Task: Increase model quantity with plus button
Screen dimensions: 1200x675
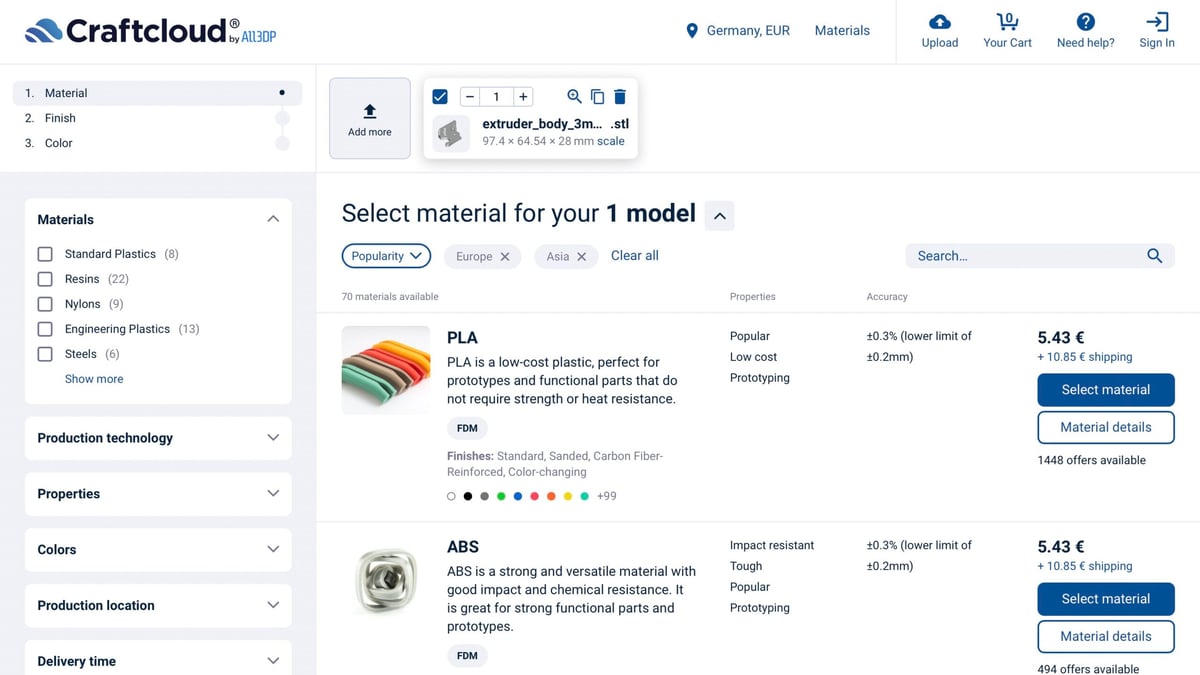Action: pyautogui.click(x=522, y=97)
